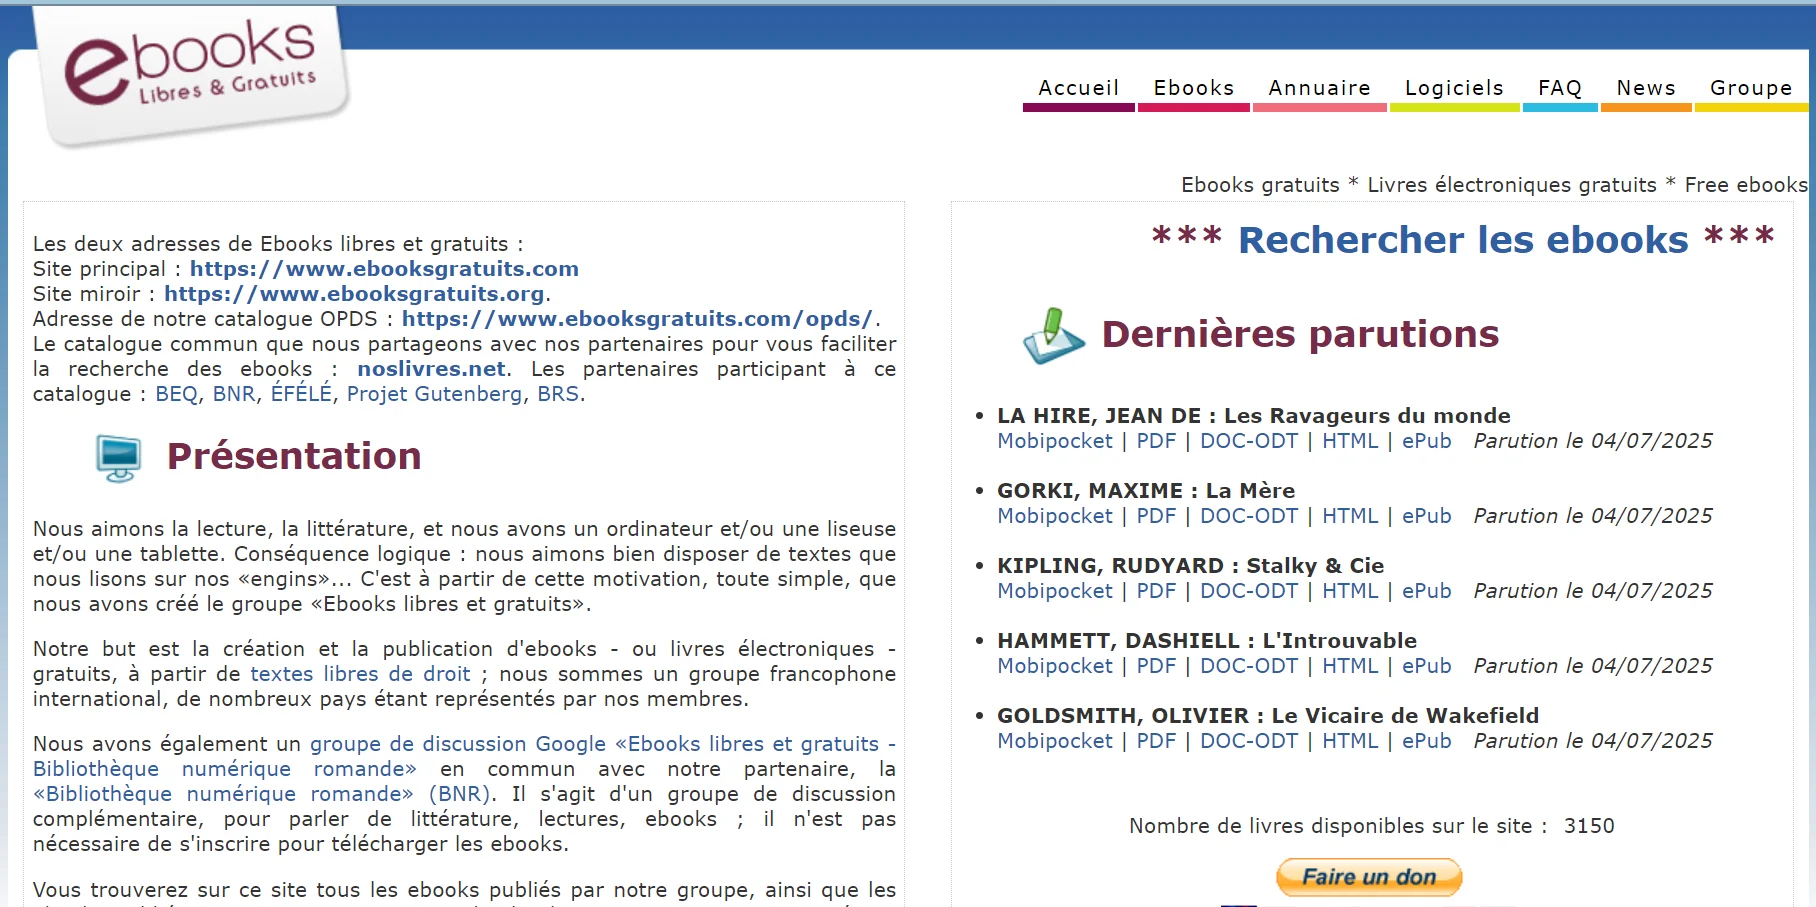Open HTML version of Le Vicaire de Wakefield

[1350, 741]
